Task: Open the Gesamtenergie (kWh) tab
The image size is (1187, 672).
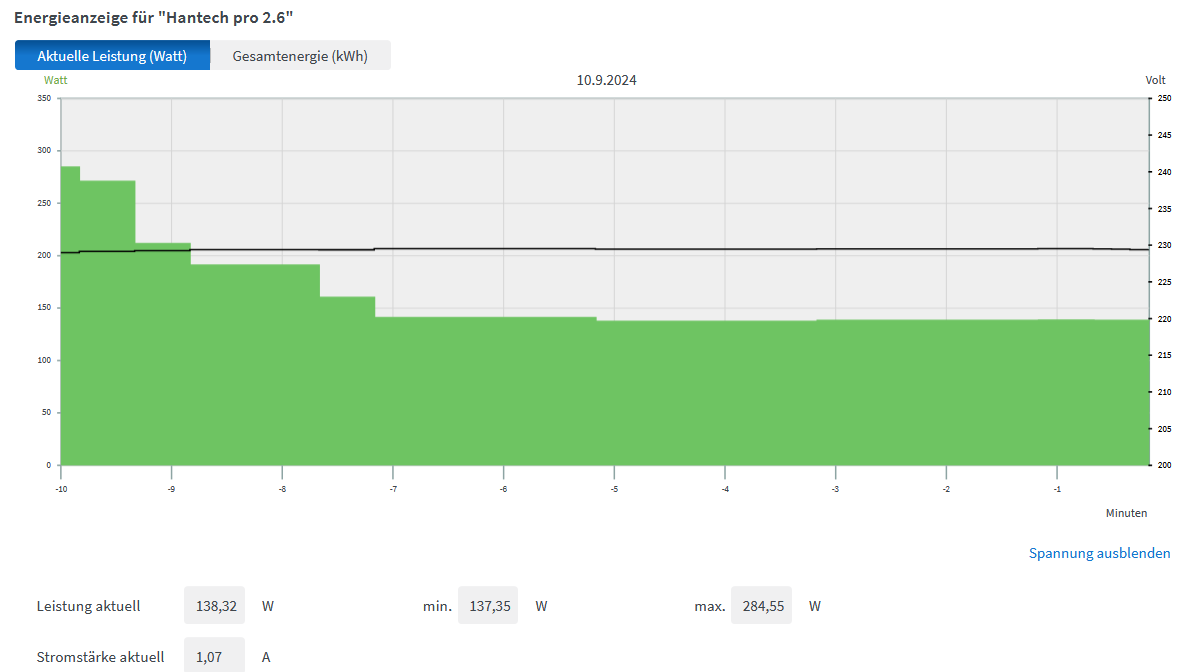Action: pyautogui.click(x=300, y=56)
